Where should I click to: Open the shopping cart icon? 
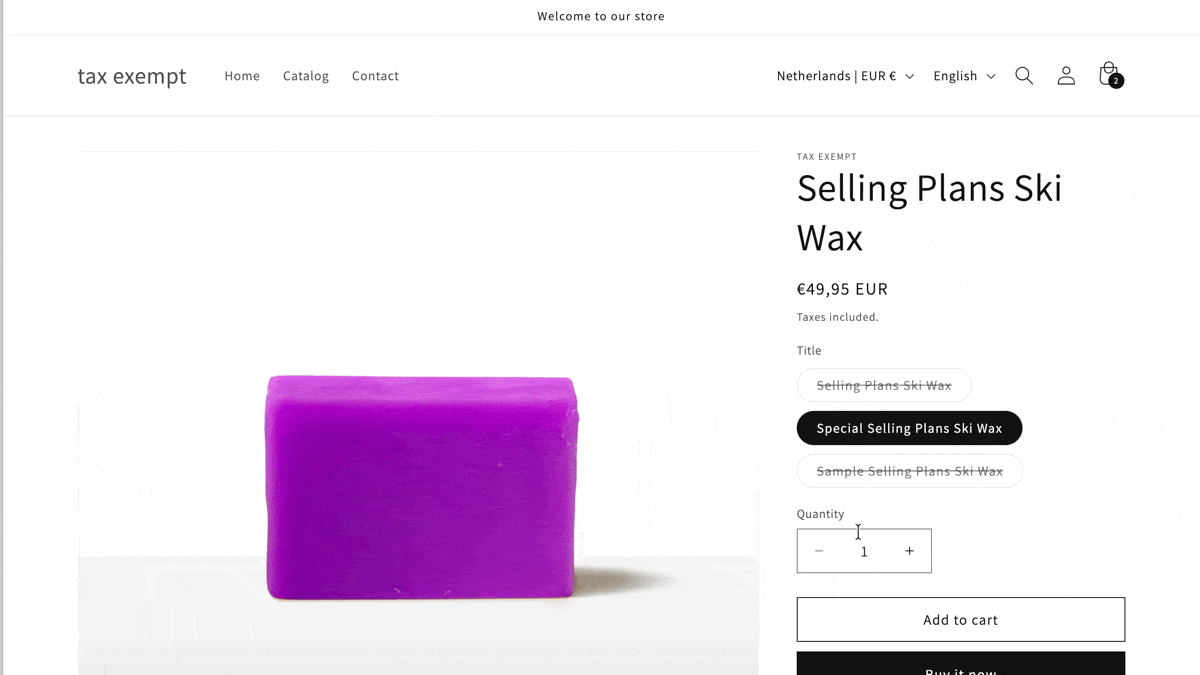[1107, 74]
